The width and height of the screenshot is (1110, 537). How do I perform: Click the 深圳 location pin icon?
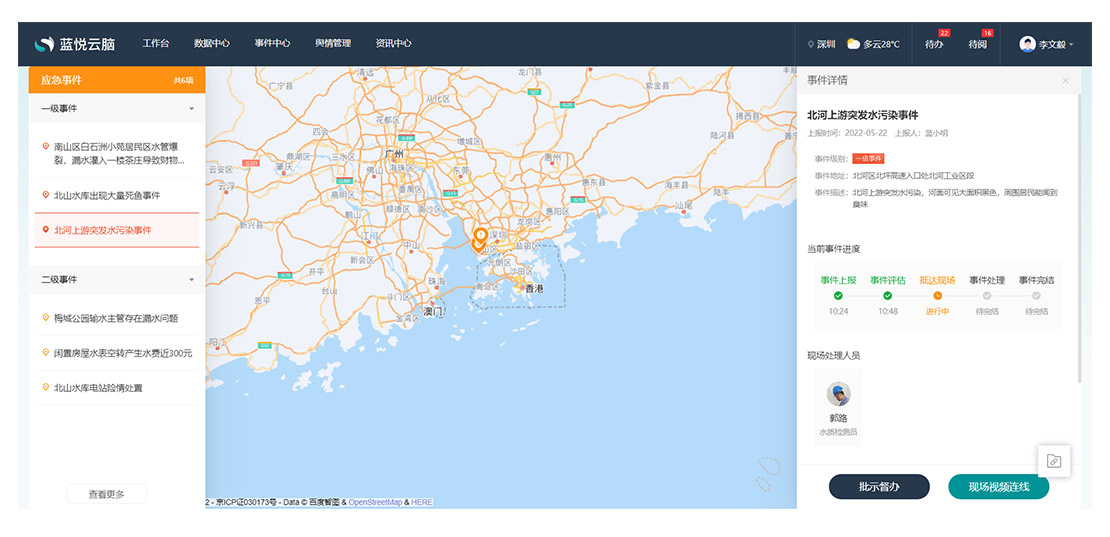(x=811, y=44)
